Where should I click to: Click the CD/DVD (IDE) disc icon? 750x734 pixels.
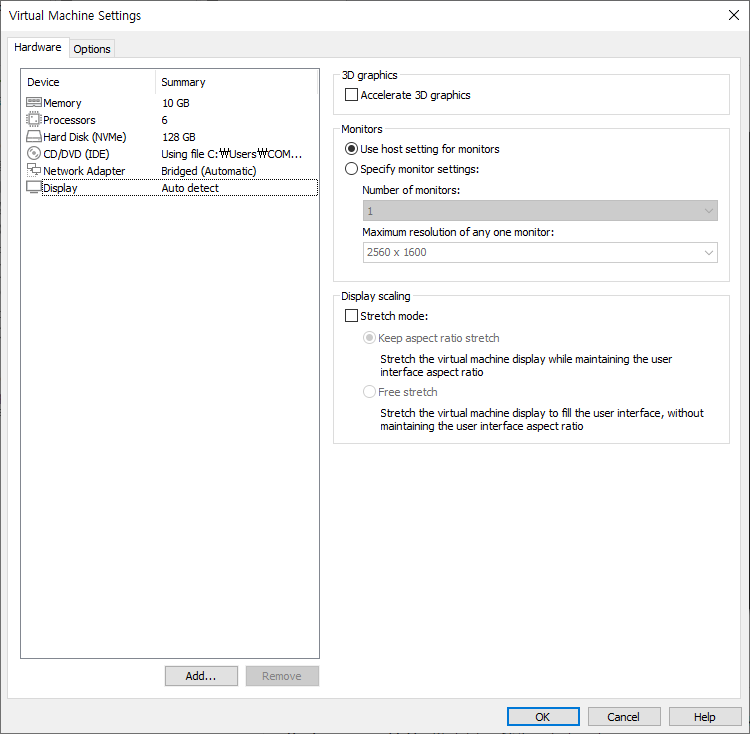[x=33, y=153]
